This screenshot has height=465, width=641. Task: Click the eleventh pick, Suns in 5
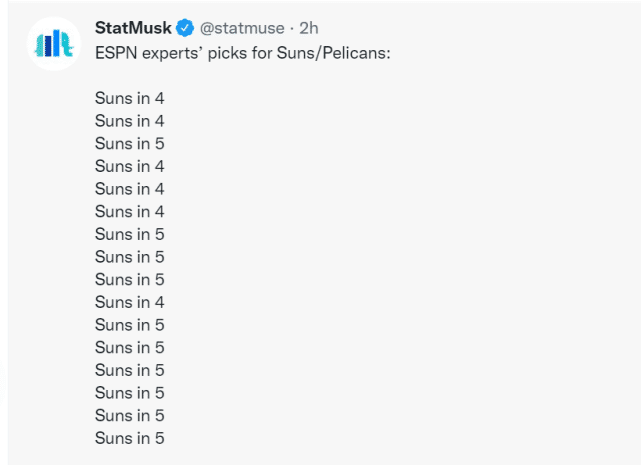pos(130,325)
